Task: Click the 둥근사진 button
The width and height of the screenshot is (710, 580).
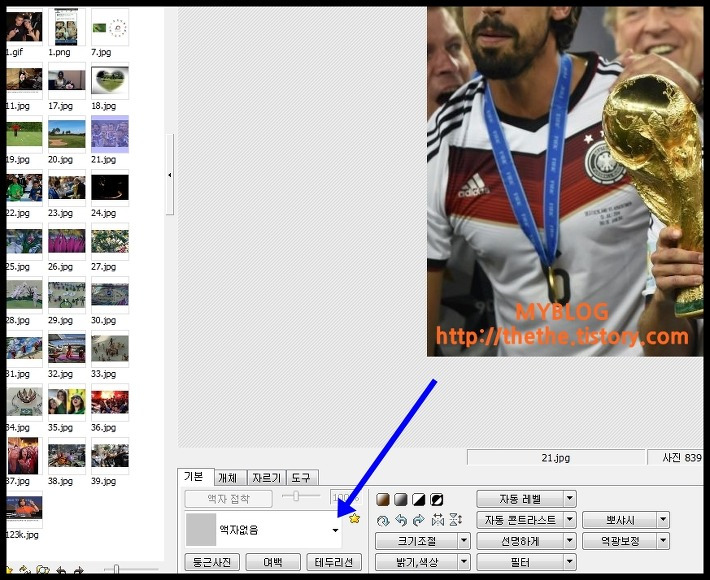Action: (x=212, y=562)
